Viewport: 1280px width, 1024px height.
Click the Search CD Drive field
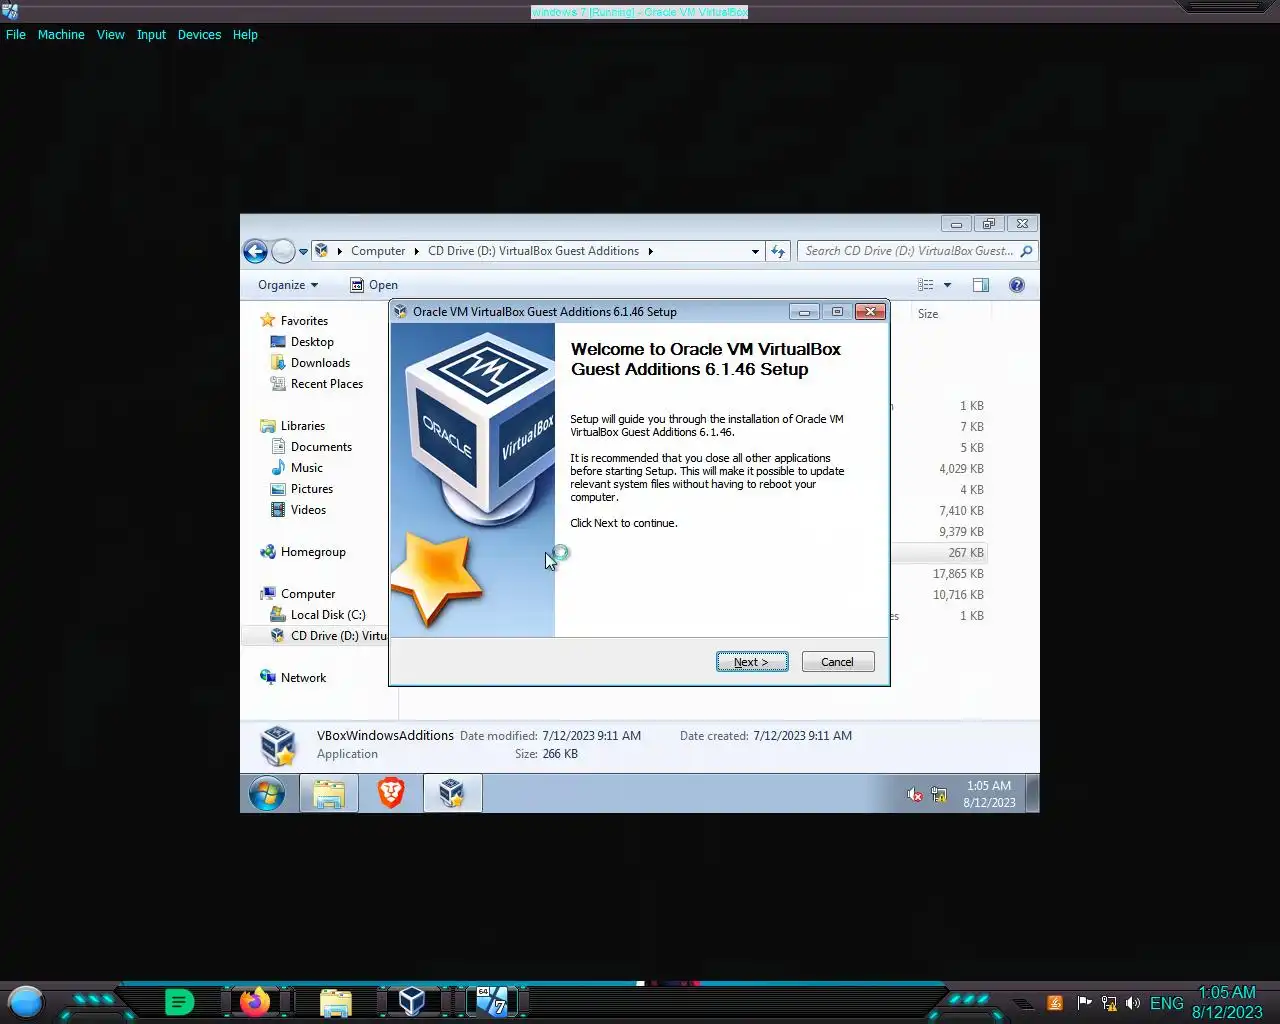click(908, 251)
